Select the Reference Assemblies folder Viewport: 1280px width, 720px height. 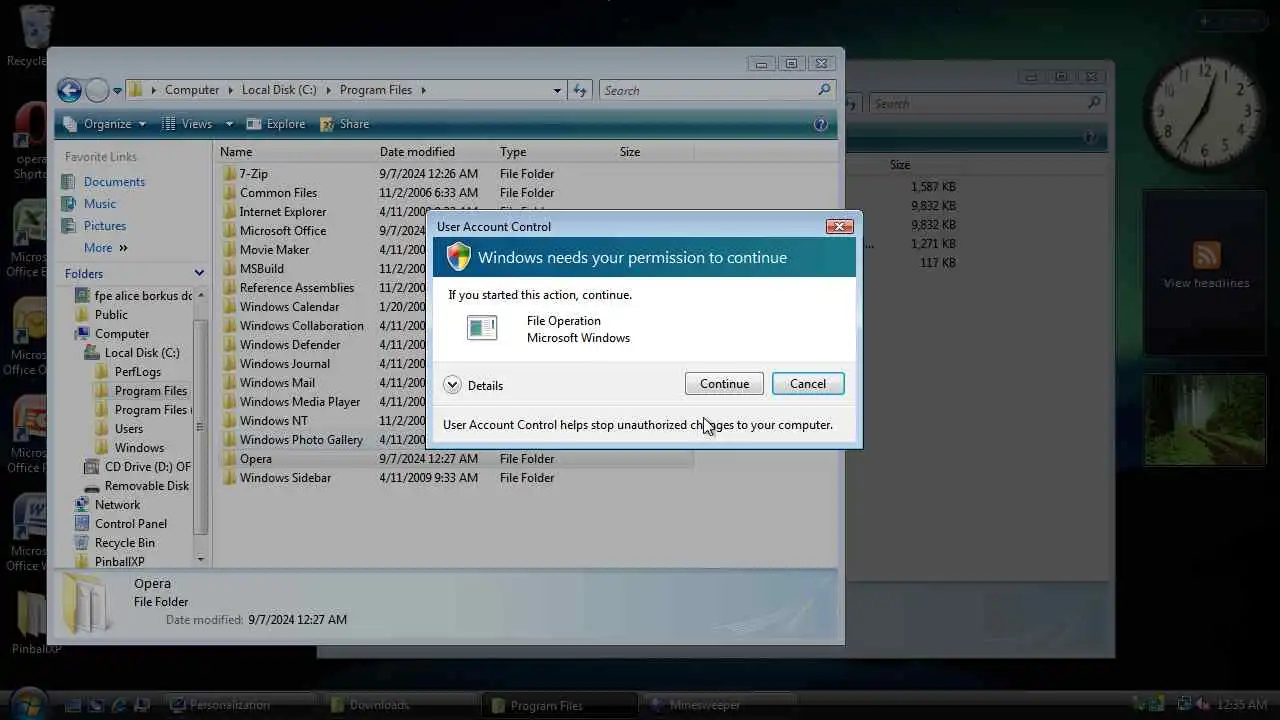(296, 288)
